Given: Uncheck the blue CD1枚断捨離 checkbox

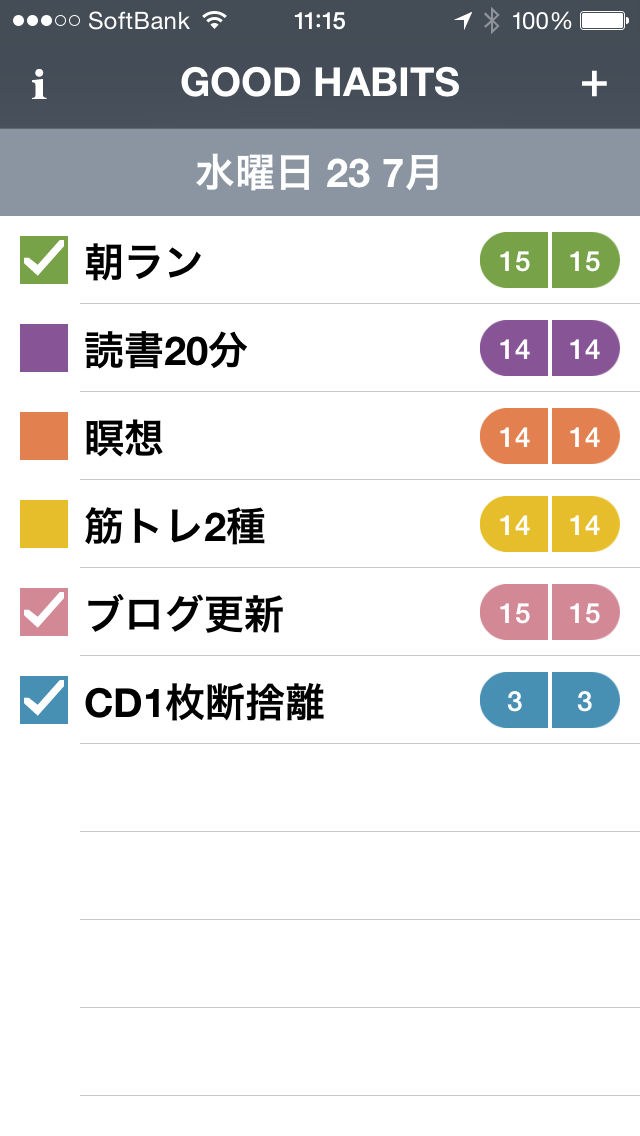Looking at the screenshot, I should (x=44, y=700).
